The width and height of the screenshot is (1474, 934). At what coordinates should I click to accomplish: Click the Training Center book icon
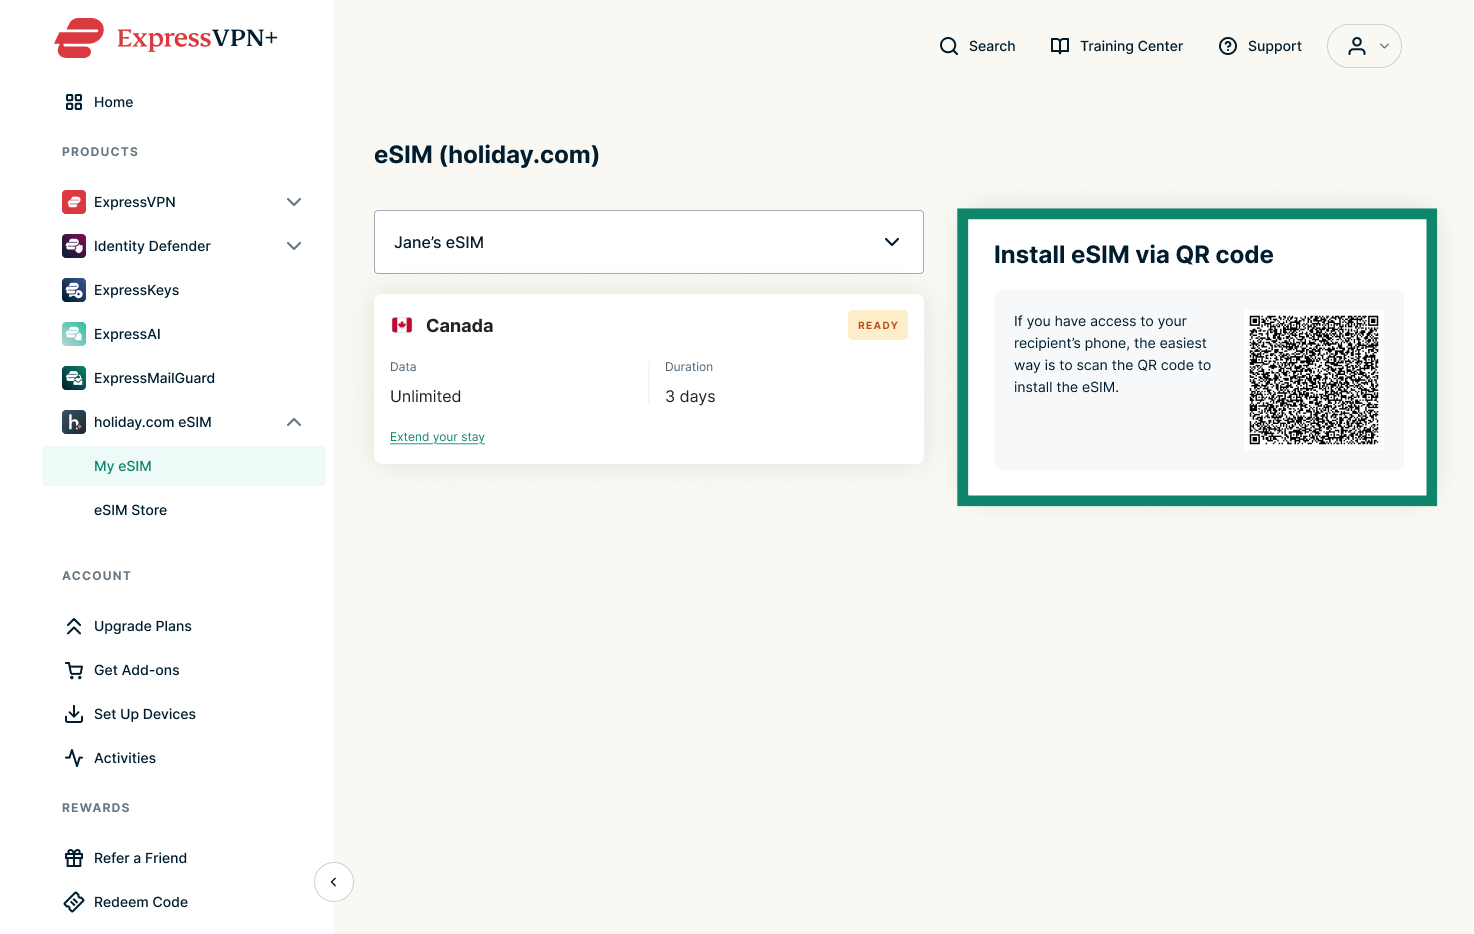point(1060,46)
